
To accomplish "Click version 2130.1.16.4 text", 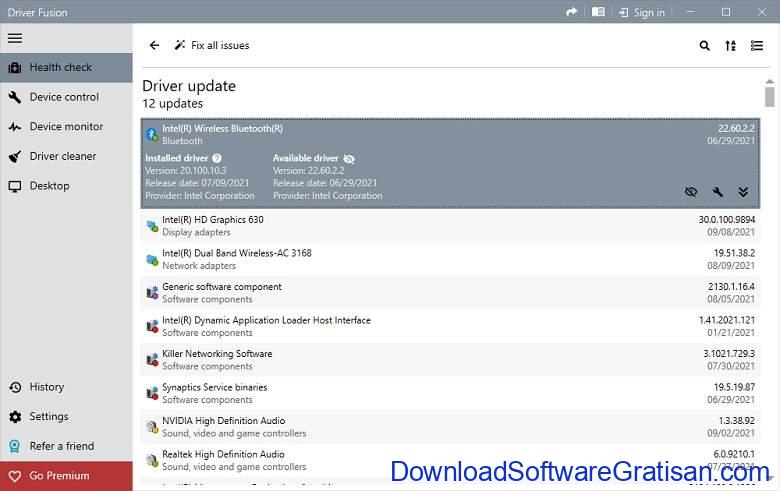I will point(731,287).
